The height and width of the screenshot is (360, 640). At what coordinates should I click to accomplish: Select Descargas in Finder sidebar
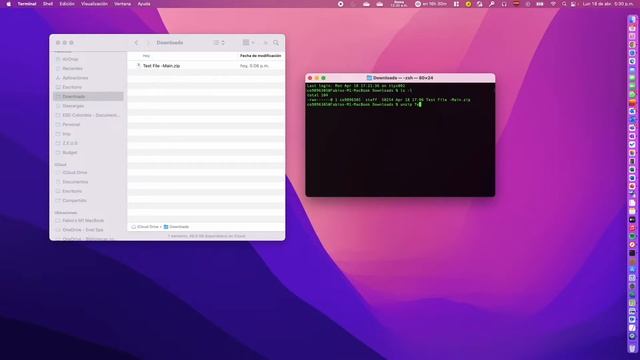pos(73,106)
